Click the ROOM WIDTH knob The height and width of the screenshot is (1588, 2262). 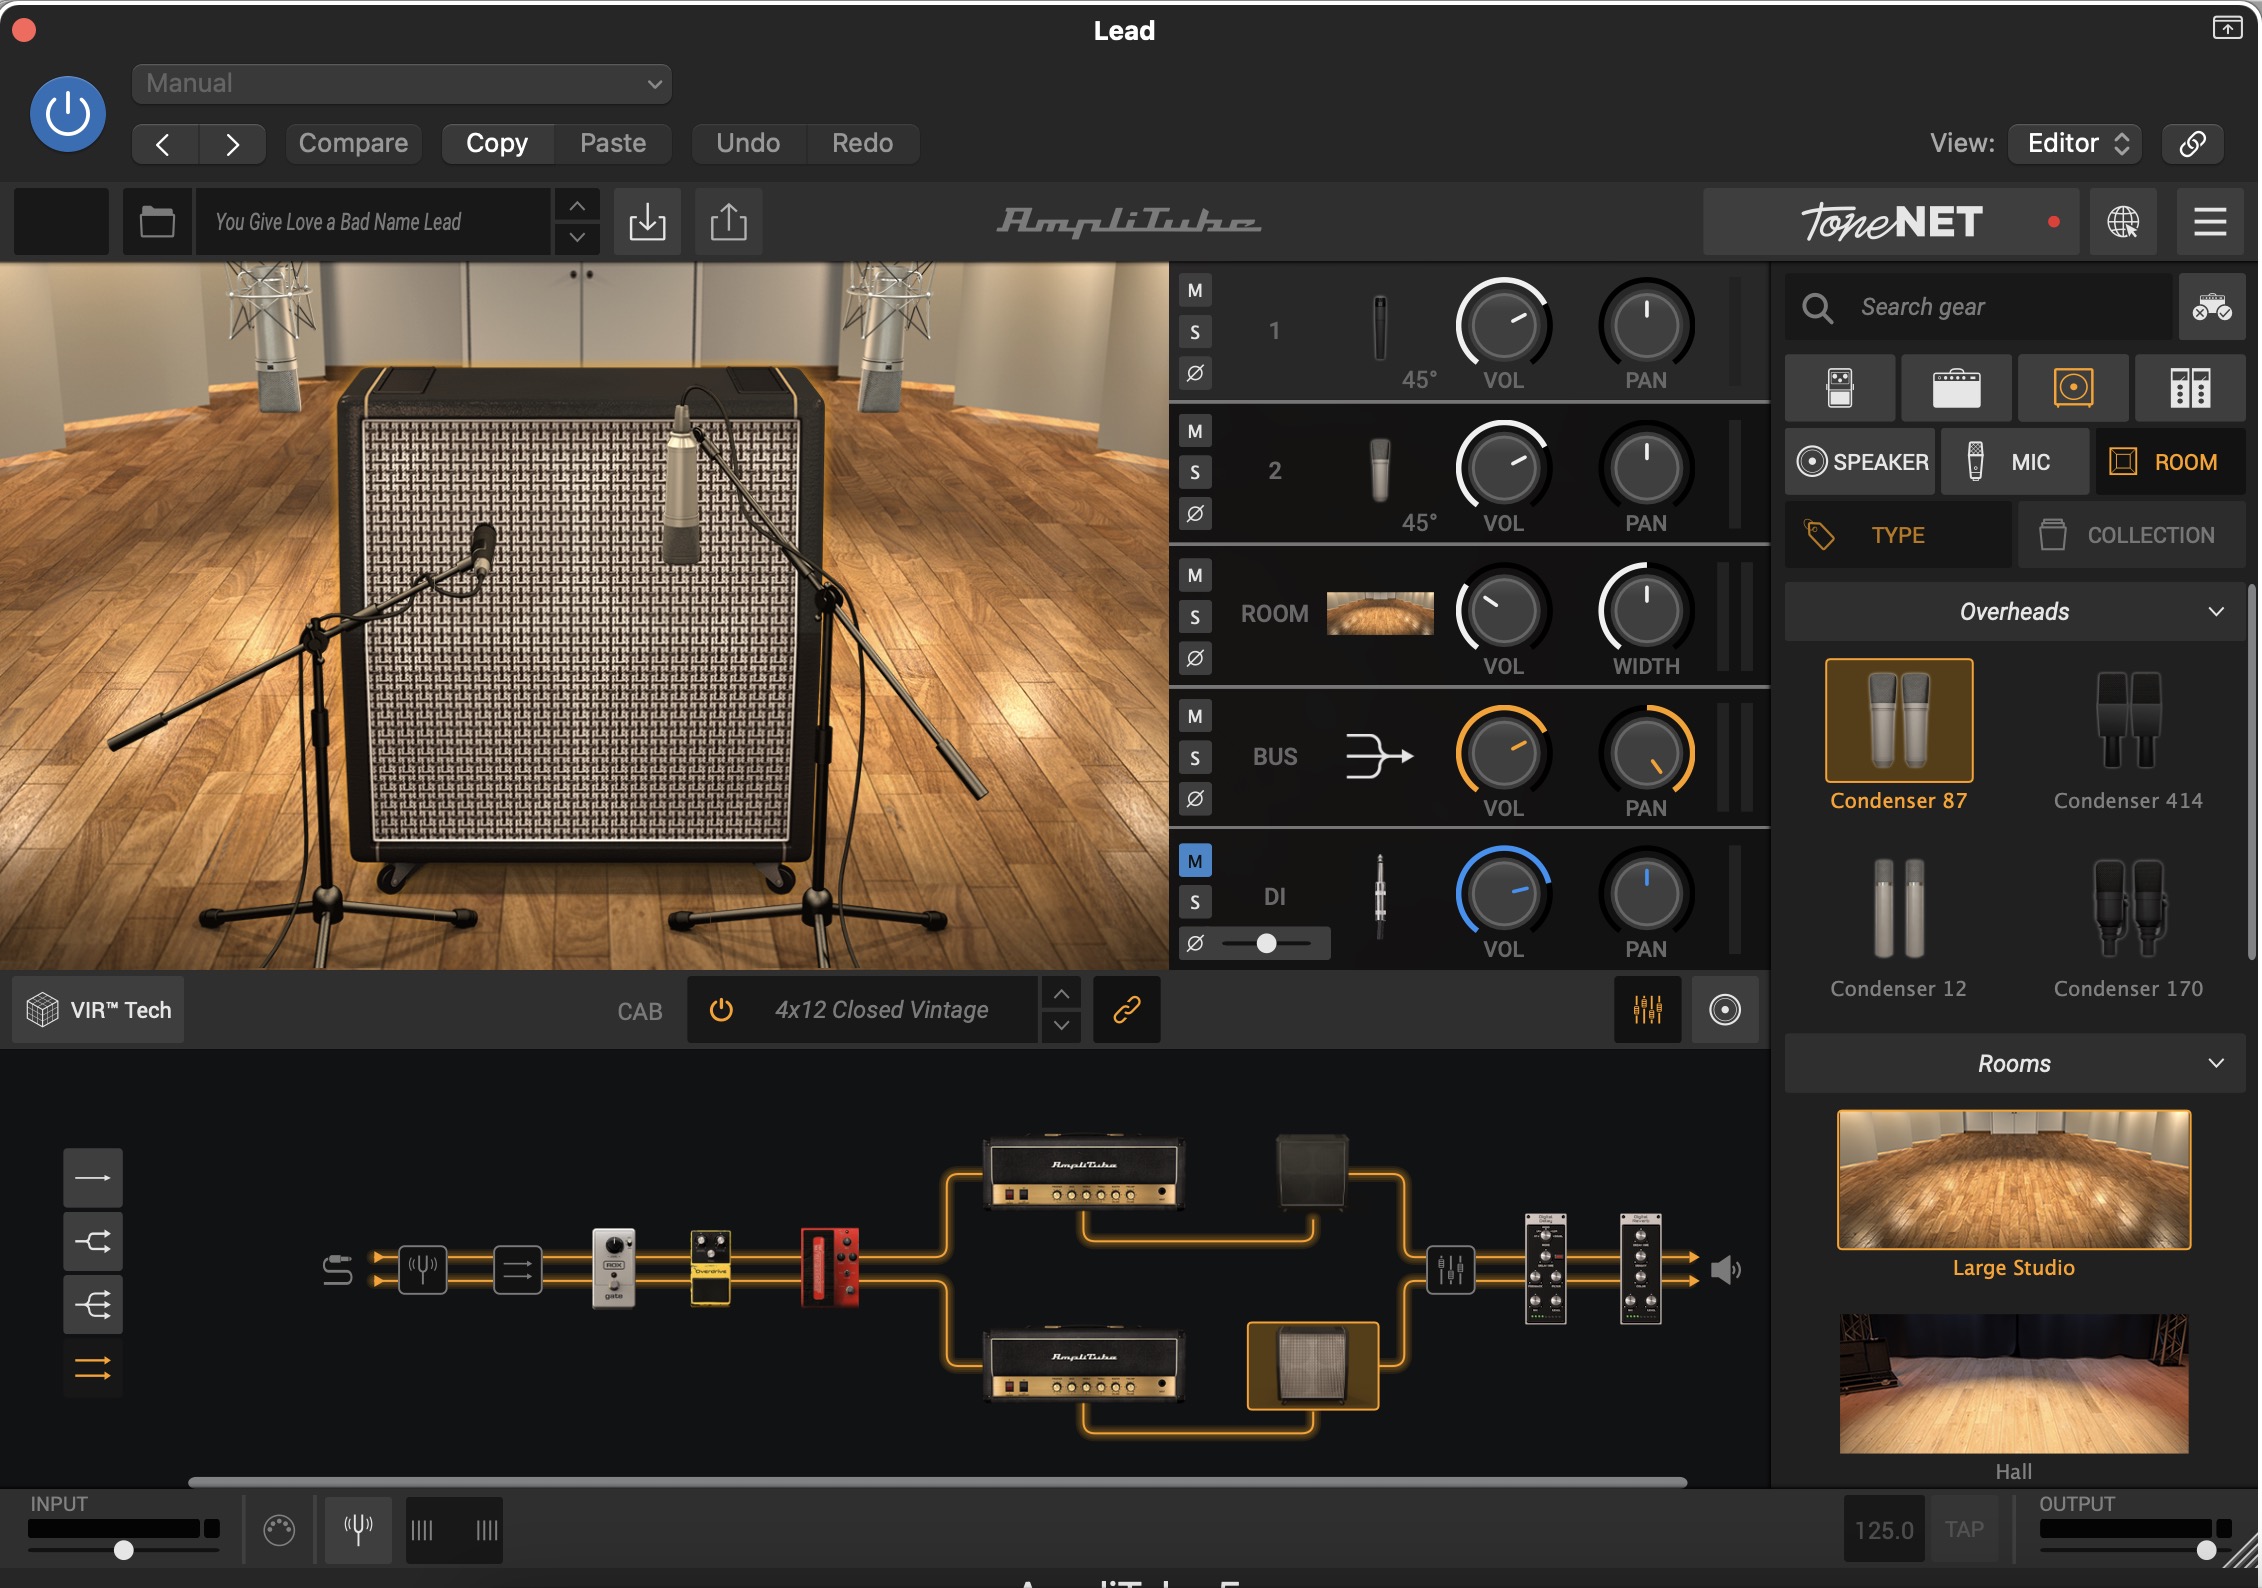tap(1646, 610)
